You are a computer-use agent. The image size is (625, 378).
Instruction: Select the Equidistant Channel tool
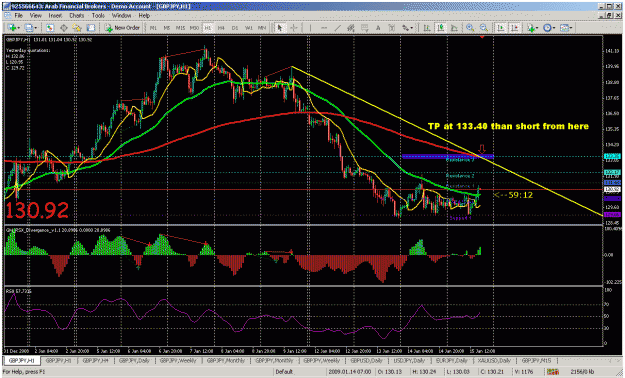point(351,28)
